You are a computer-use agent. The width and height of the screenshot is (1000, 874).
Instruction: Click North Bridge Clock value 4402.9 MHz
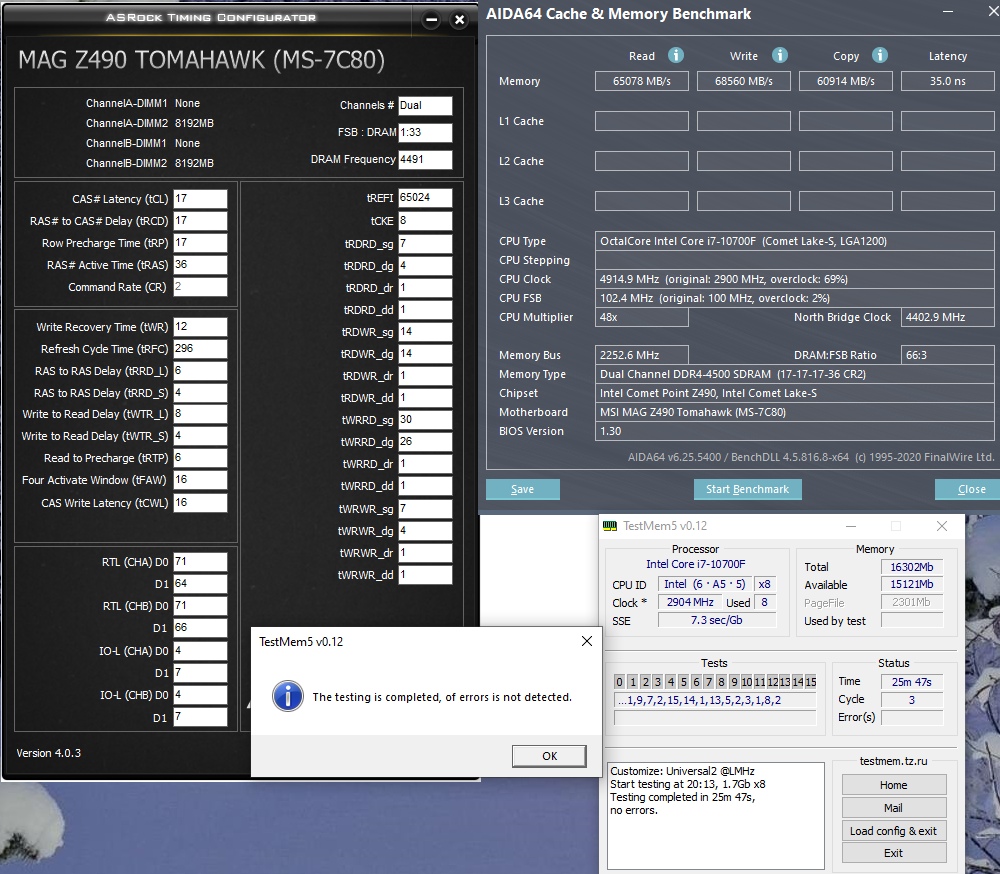[948, 317]
